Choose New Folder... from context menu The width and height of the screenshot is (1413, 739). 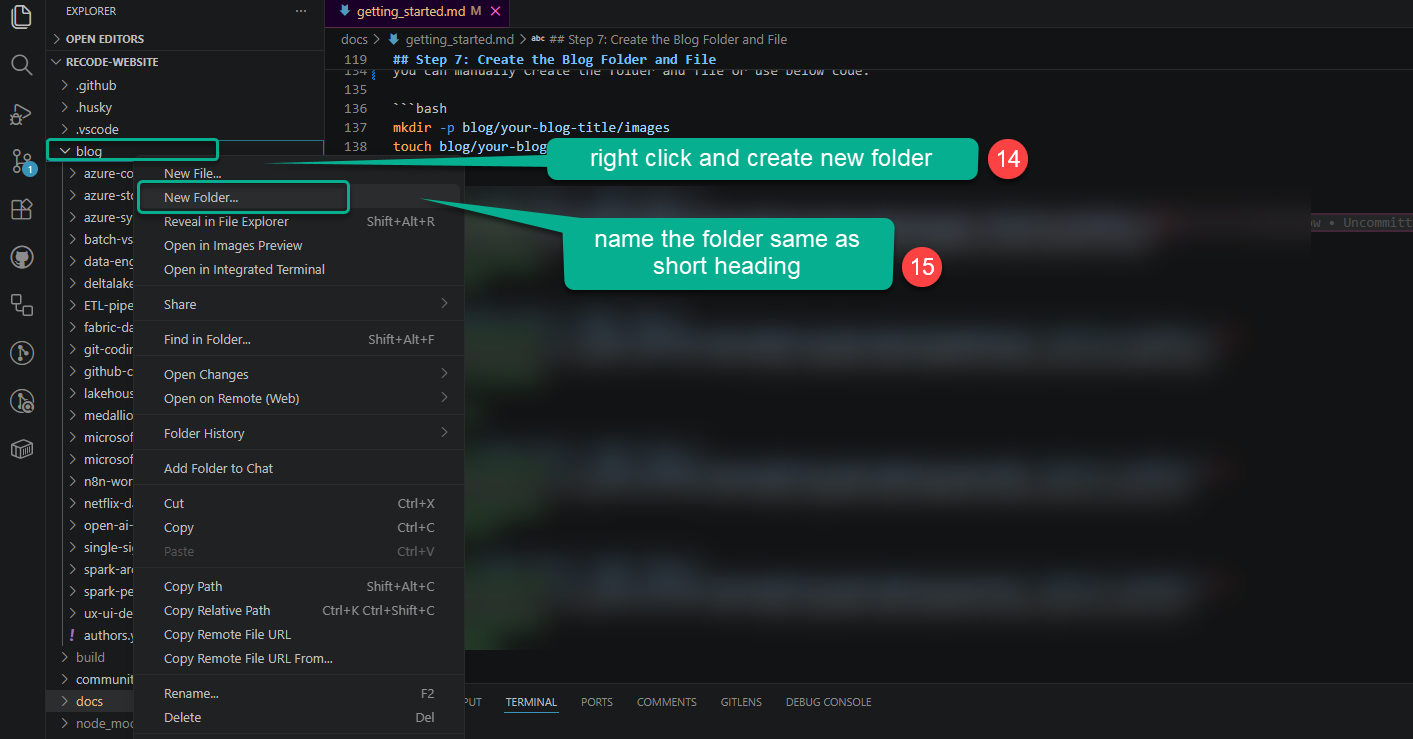(x=299, y=198)
